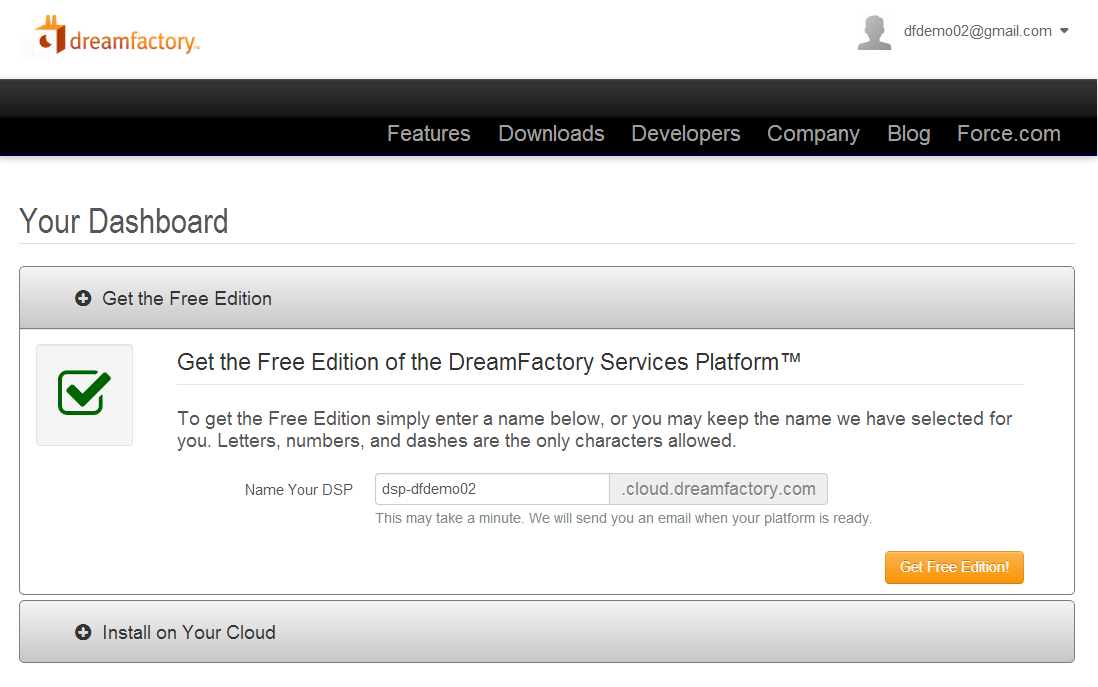Screen dimensions: 1098x687
Task: Click the plus icon beside Install on Your Cloud
Action: point(83,632)
